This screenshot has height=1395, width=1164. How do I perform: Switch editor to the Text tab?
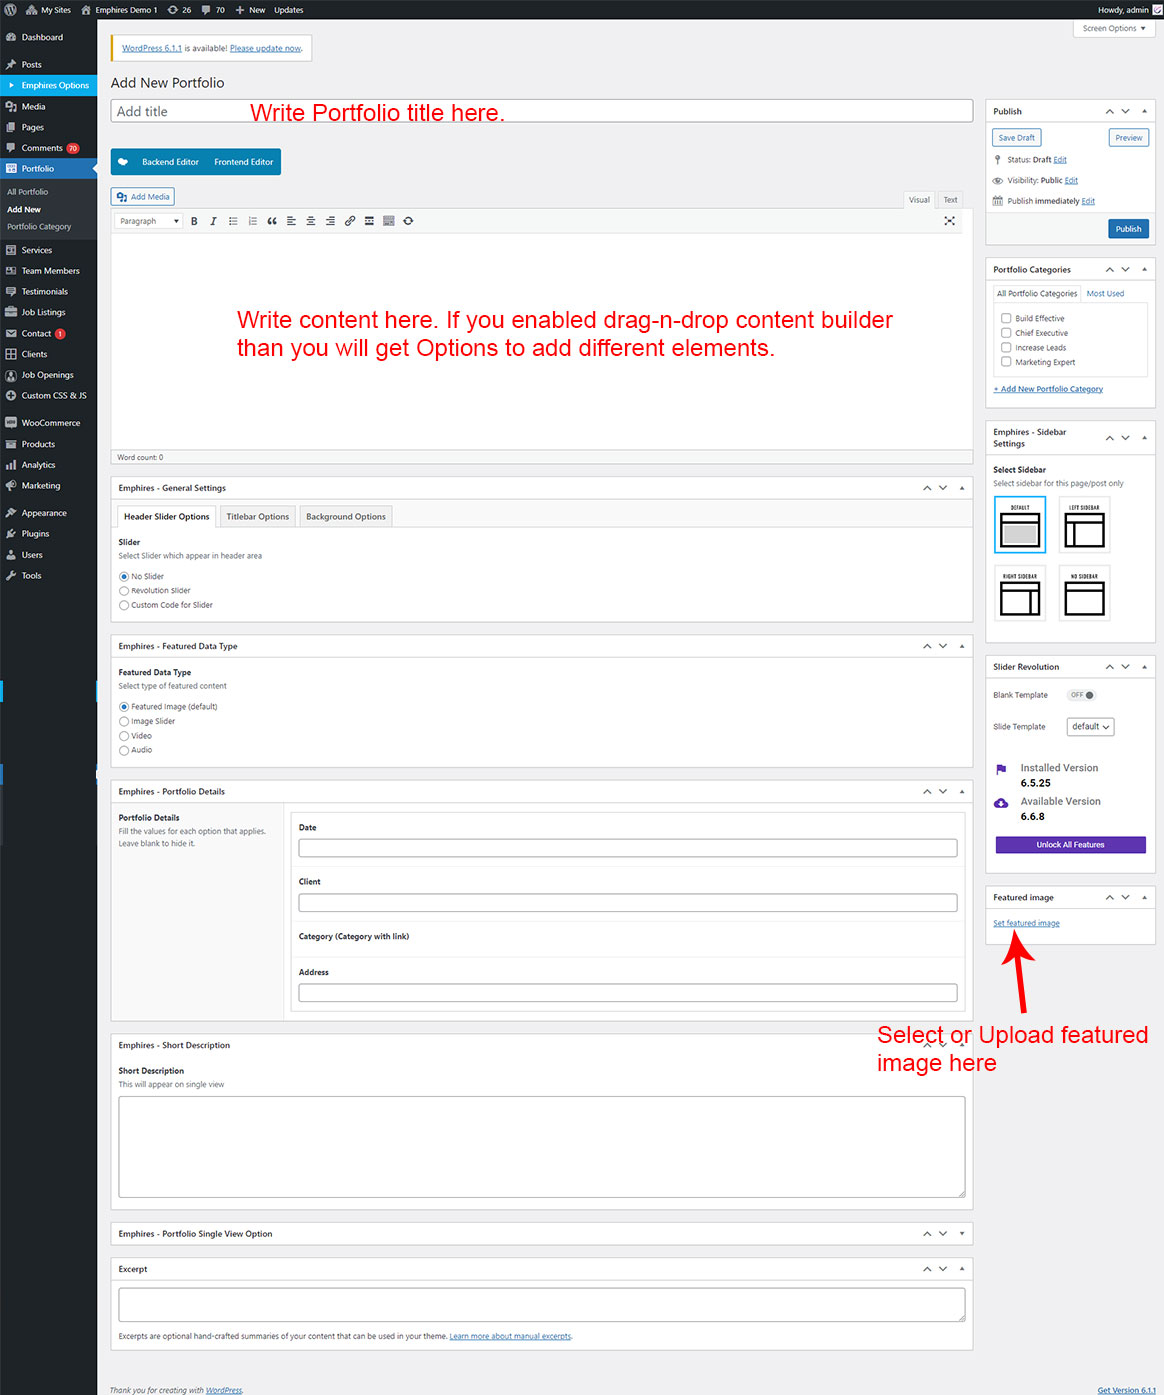click(x=950, y=200)
